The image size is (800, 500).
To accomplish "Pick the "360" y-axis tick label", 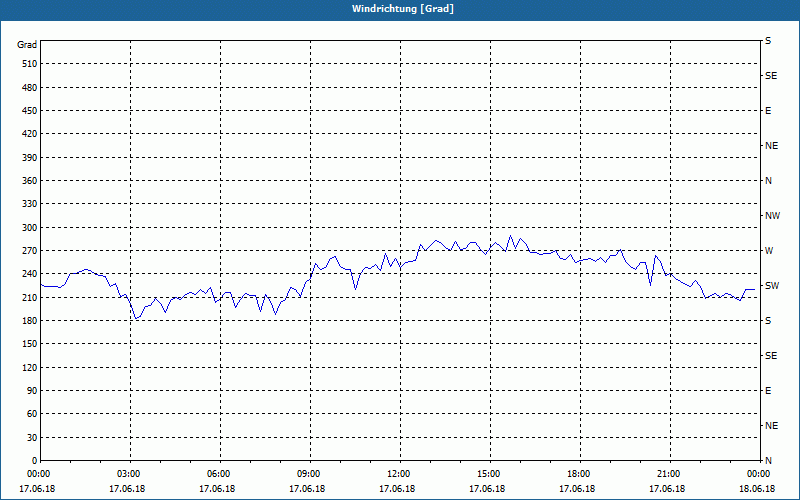I will (29, 181).
